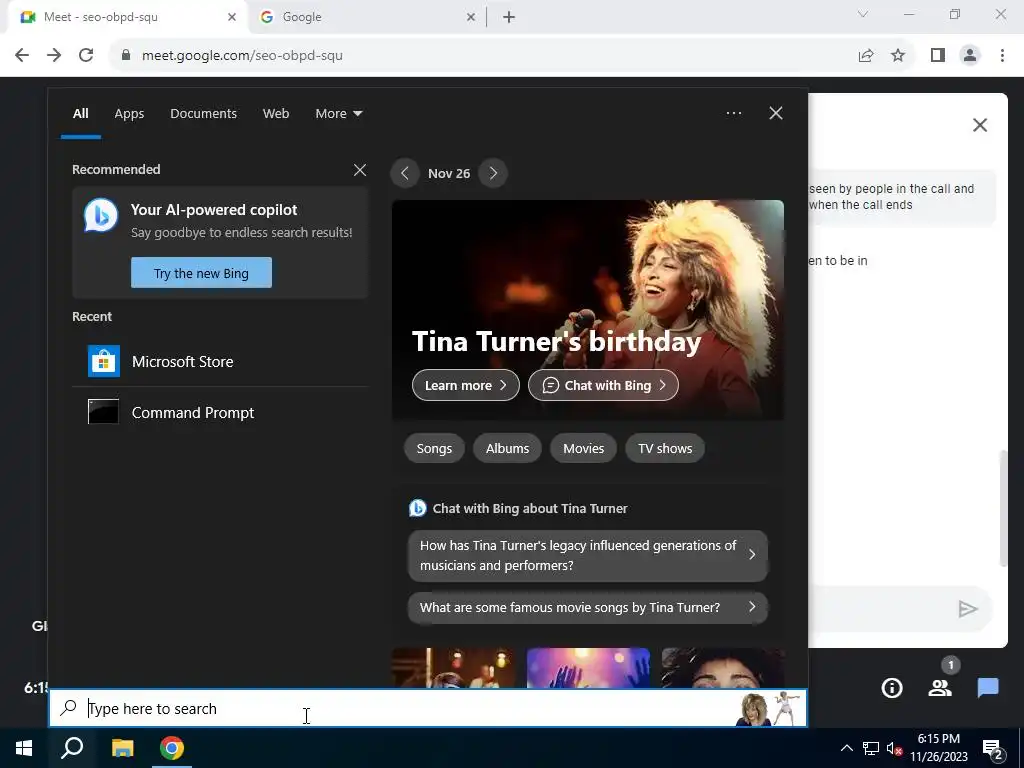Image resolution: width=1024 pixels, height=768 pixels.
Task: Open Chrome side panel icon
Action: tap(938, 56)
